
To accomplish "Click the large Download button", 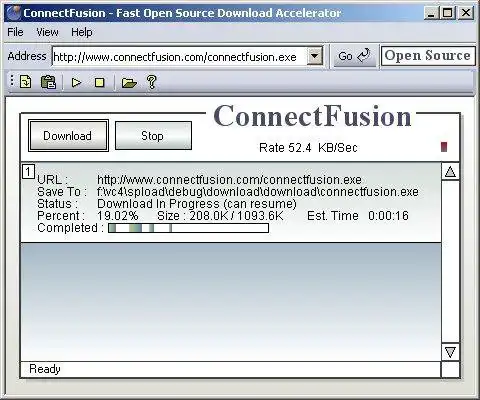I will (68, 136).
